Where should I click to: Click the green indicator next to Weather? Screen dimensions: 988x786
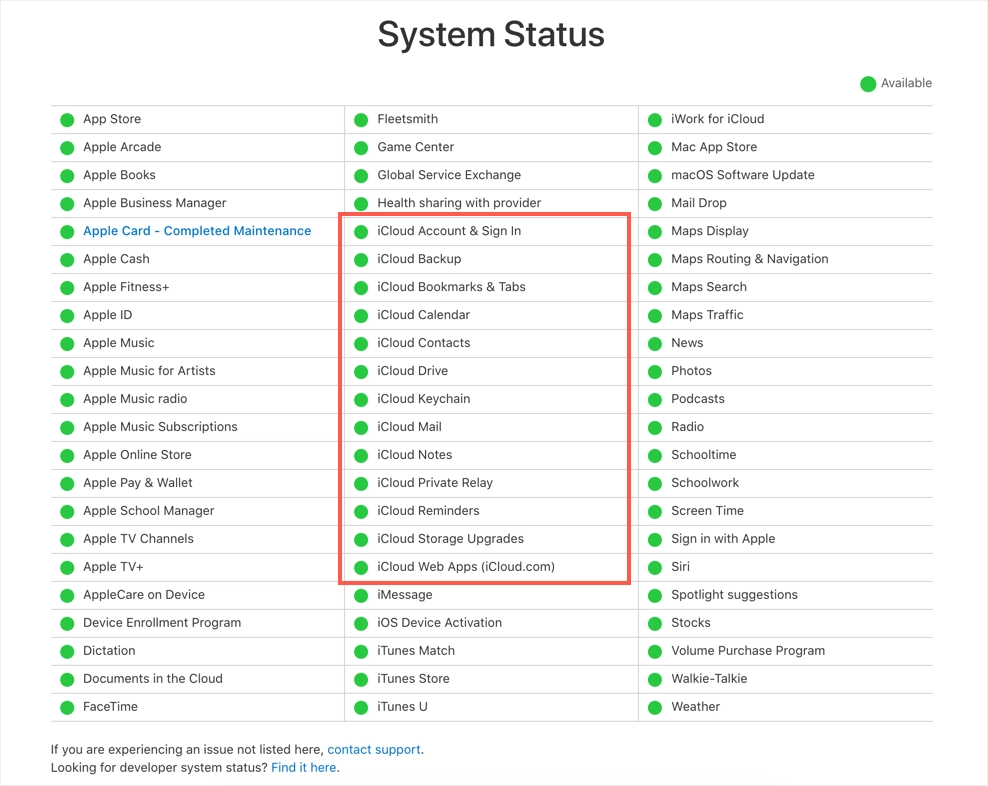(655, 708)
